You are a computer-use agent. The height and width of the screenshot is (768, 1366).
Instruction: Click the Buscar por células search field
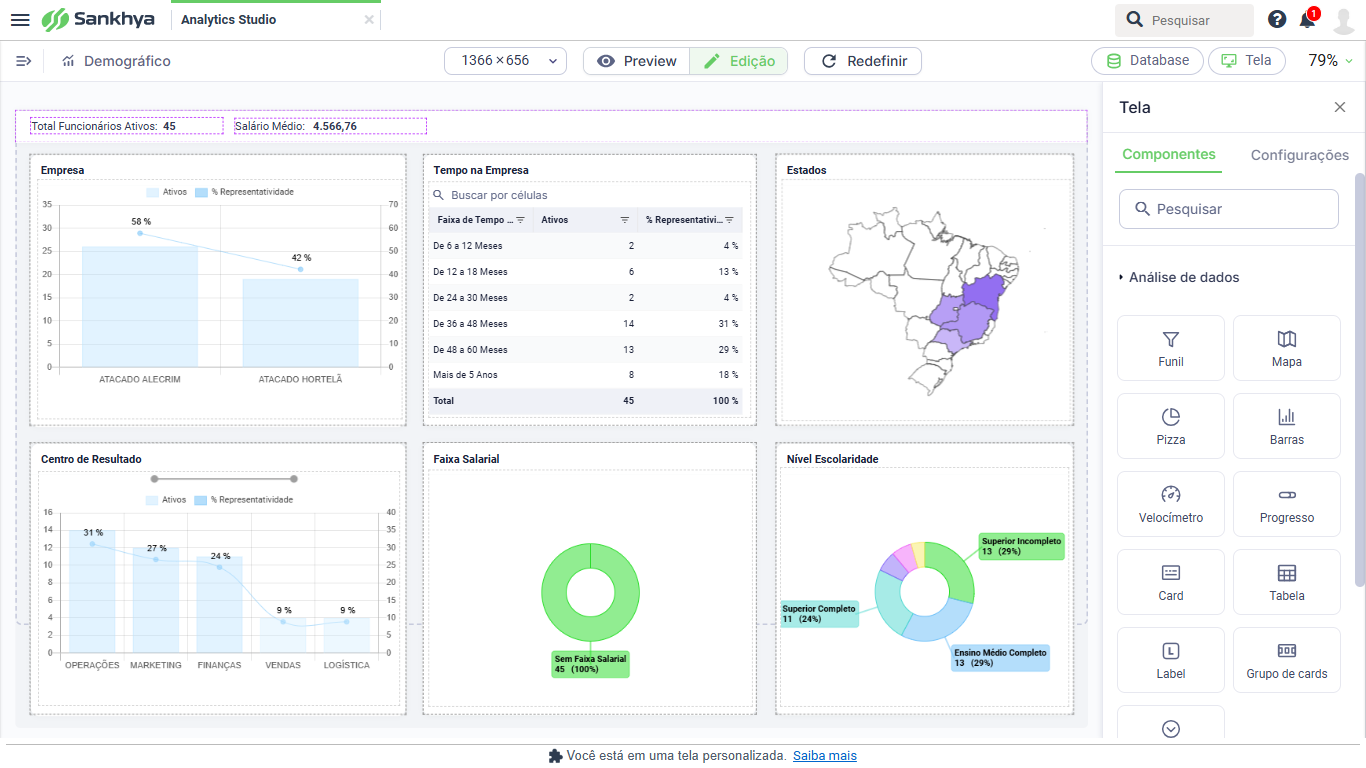tap(590, 195)
